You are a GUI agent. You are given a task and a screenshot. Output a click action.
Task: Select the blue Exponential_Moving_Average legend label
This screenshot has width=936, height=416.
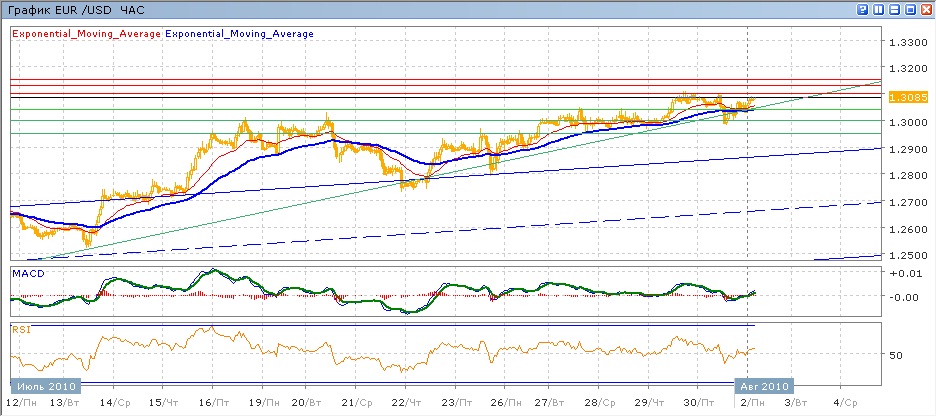239,33
